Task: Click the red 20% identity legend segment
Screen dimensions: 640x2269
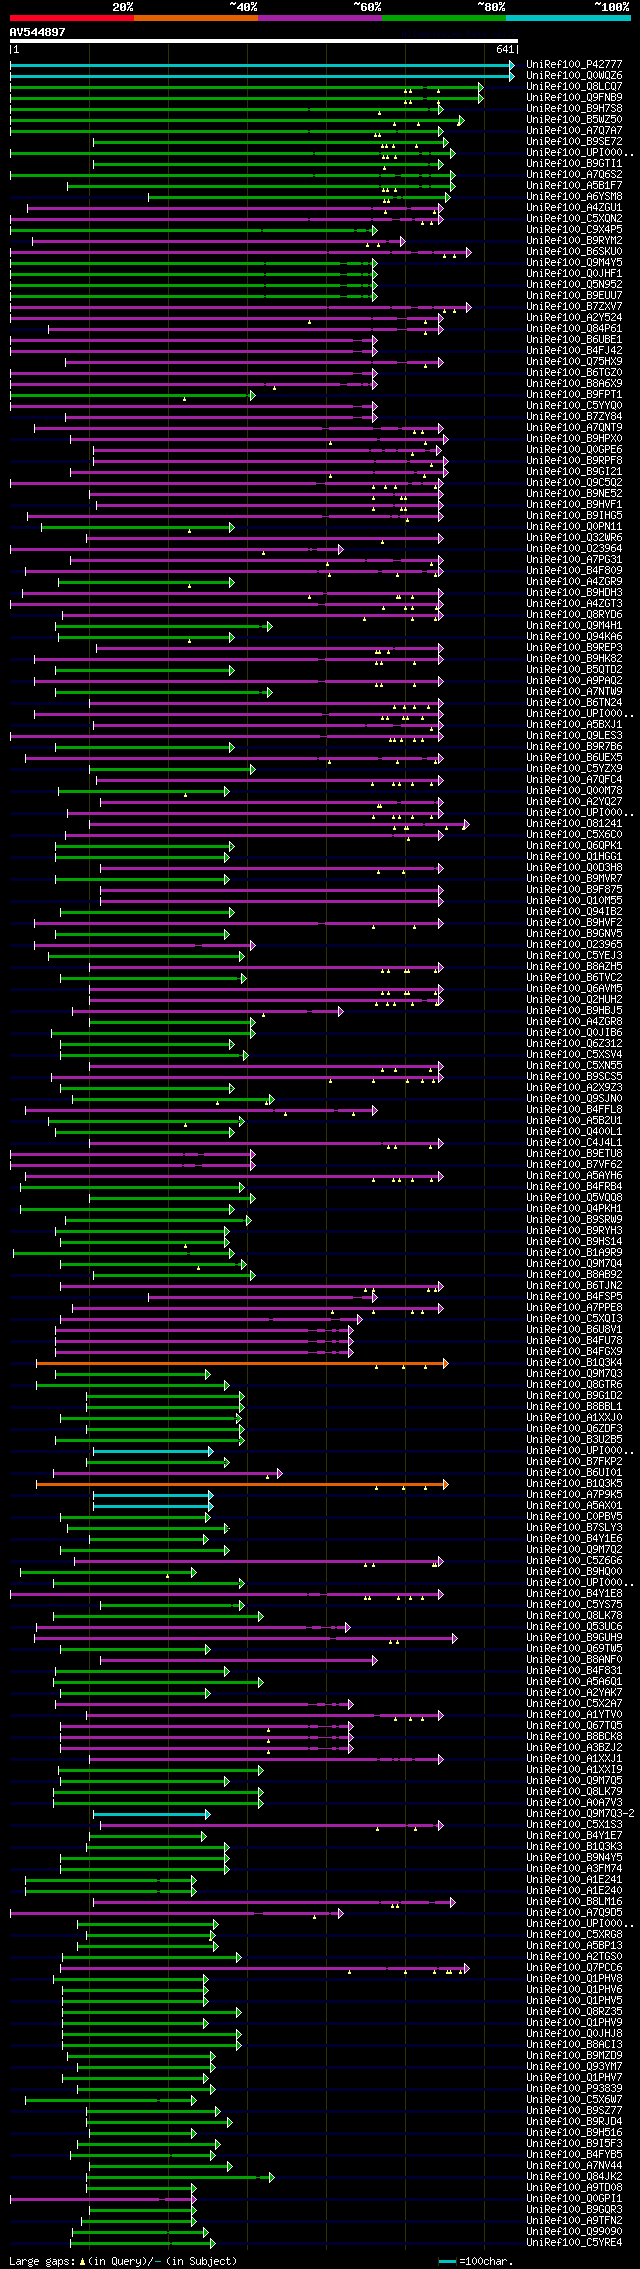Action: (72, 17)
